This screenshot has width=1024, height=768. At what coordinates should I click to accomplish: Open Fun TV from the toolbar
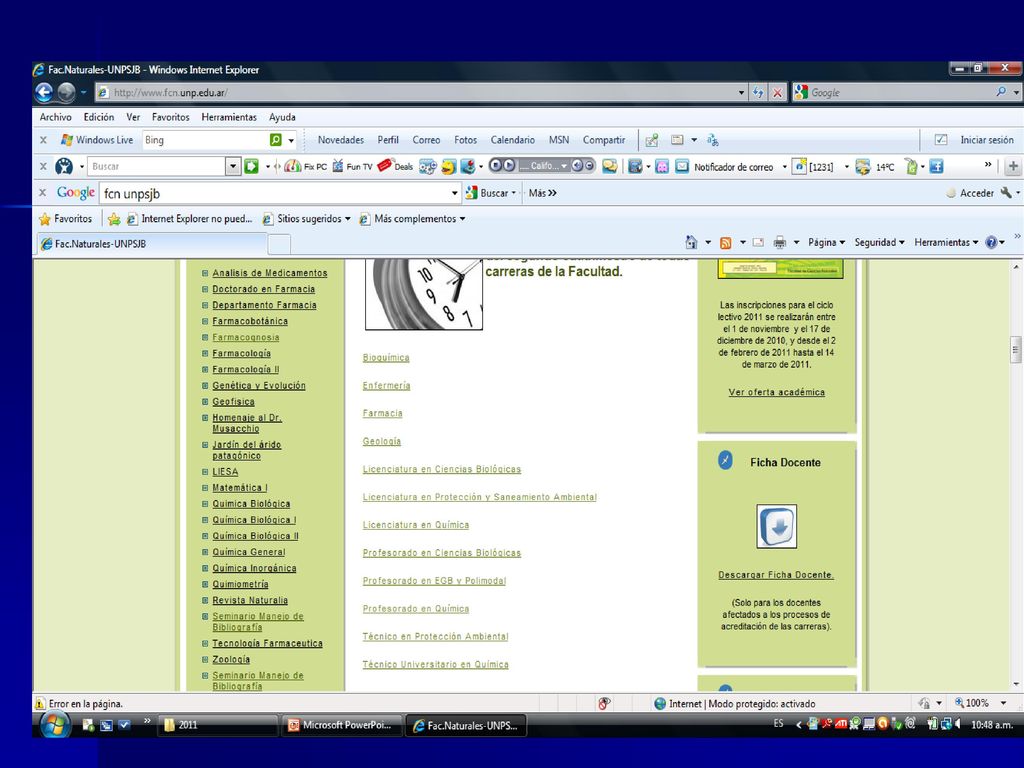point(353,167)
